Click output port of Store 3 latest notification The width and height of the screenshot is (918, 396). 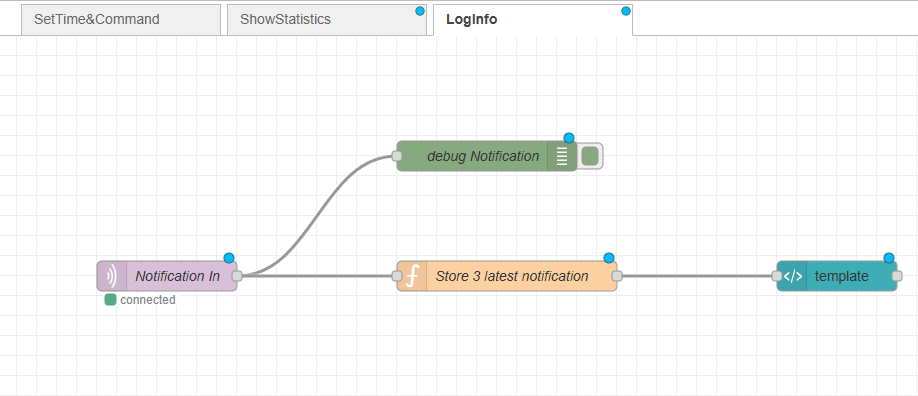tap(617, 276)
